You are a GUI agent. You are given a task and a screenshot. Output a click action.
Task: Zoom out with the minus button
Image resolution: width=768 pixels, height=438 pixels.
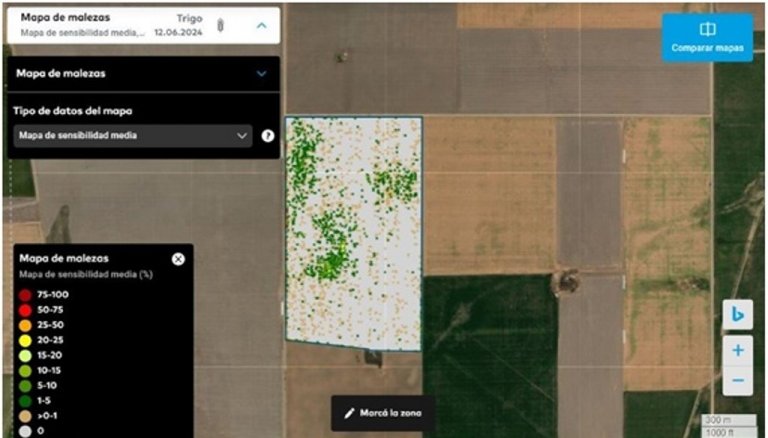(737, 381)
